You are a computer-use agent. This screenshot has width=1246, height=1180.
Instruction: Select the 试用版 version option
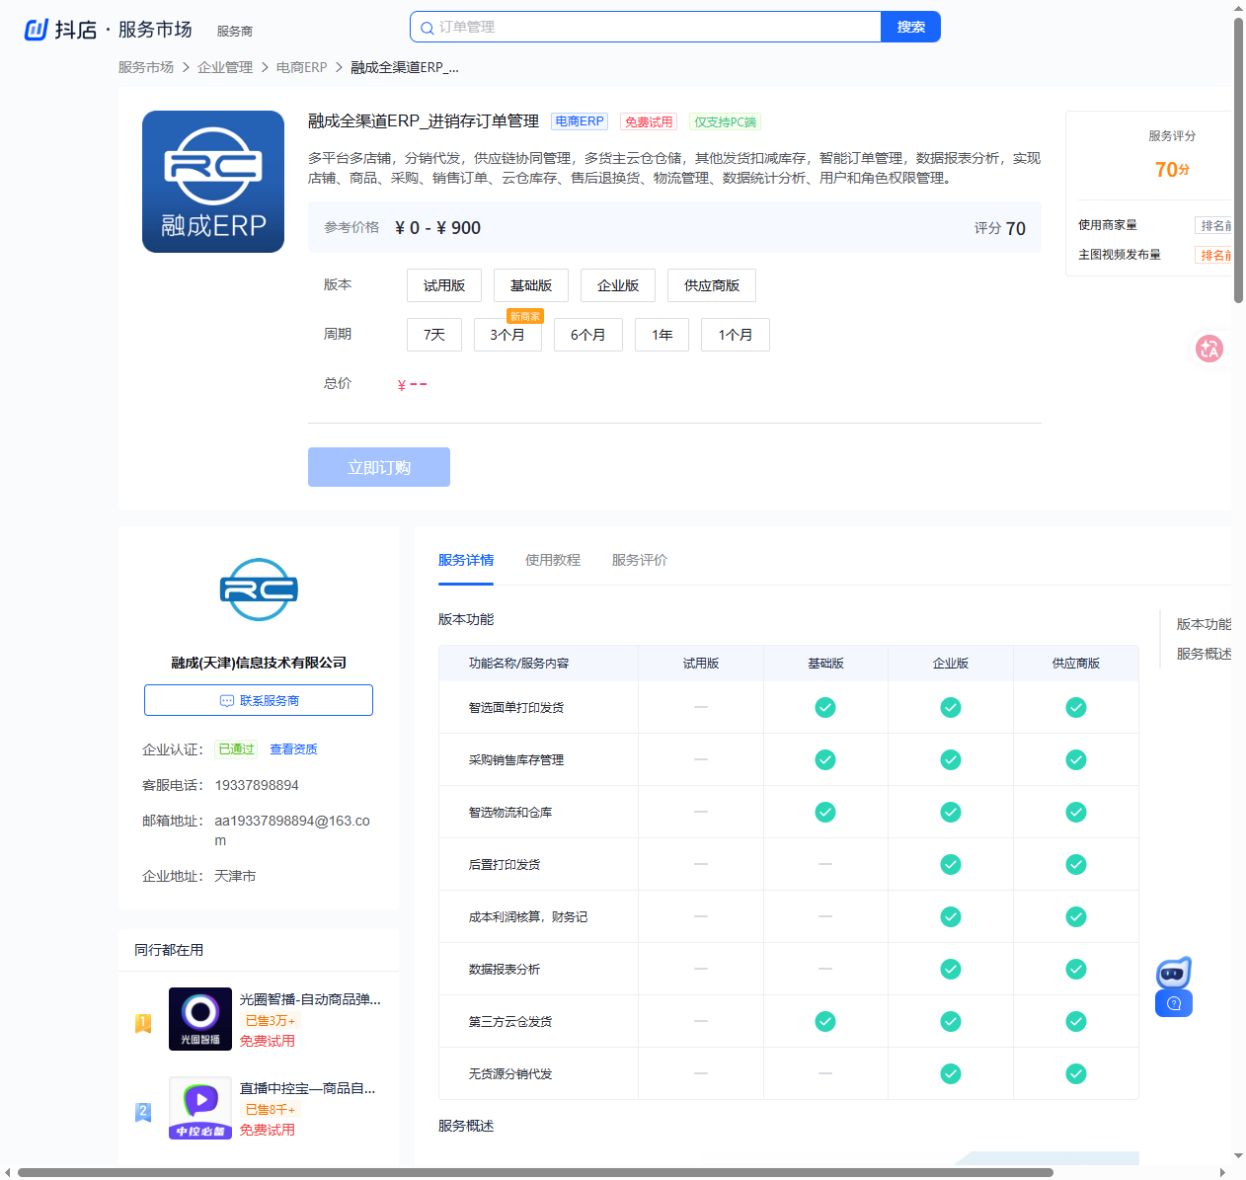[x=444, y=285]
